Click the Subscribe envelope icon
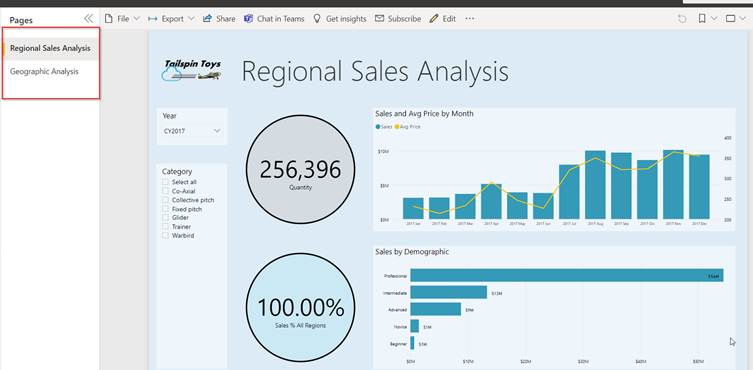This screenshot has height=370, width=753. tap(379, 19)
